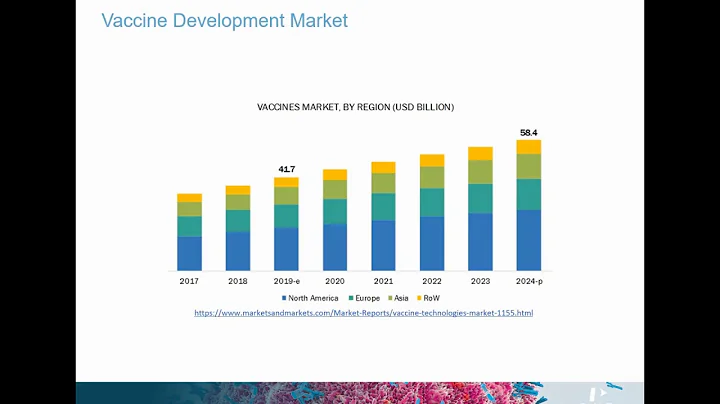Click the 2021 axis label
Viewport: 720px width, 404px height.
[383, 281]
